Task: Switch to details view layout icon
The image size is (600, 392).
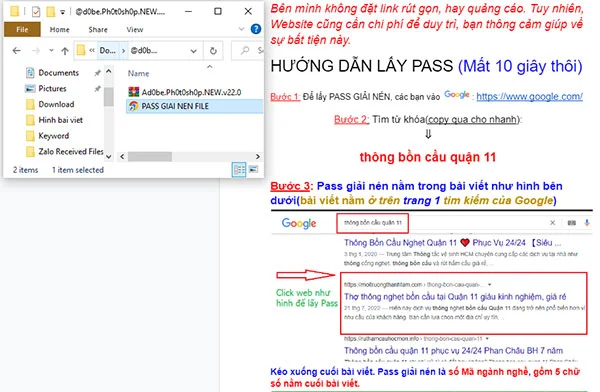Action: coord(239,170)
